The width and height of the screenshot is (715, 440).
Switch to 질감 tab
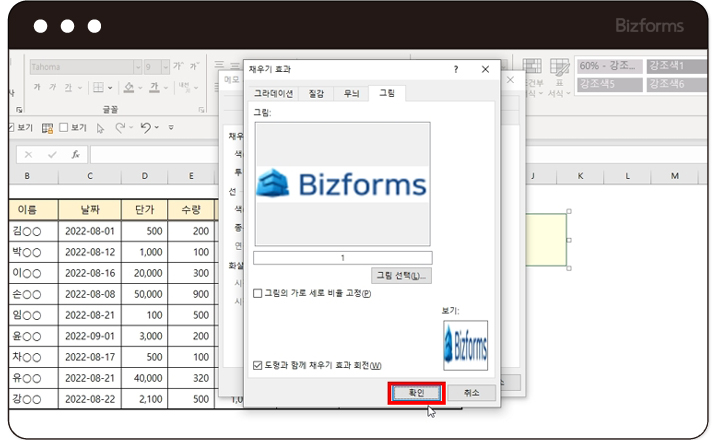(316, 93)
